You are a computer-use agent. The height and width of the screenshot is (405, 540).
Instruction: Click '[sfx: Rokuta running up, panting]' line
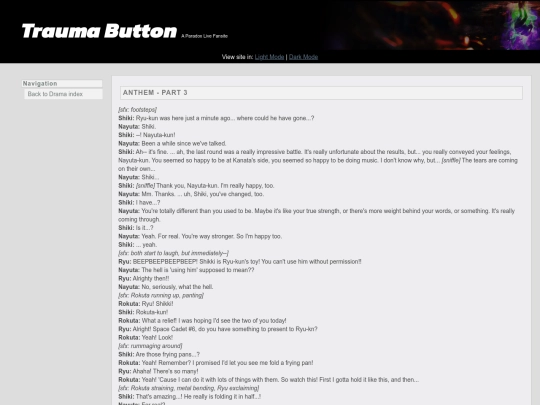161,295
